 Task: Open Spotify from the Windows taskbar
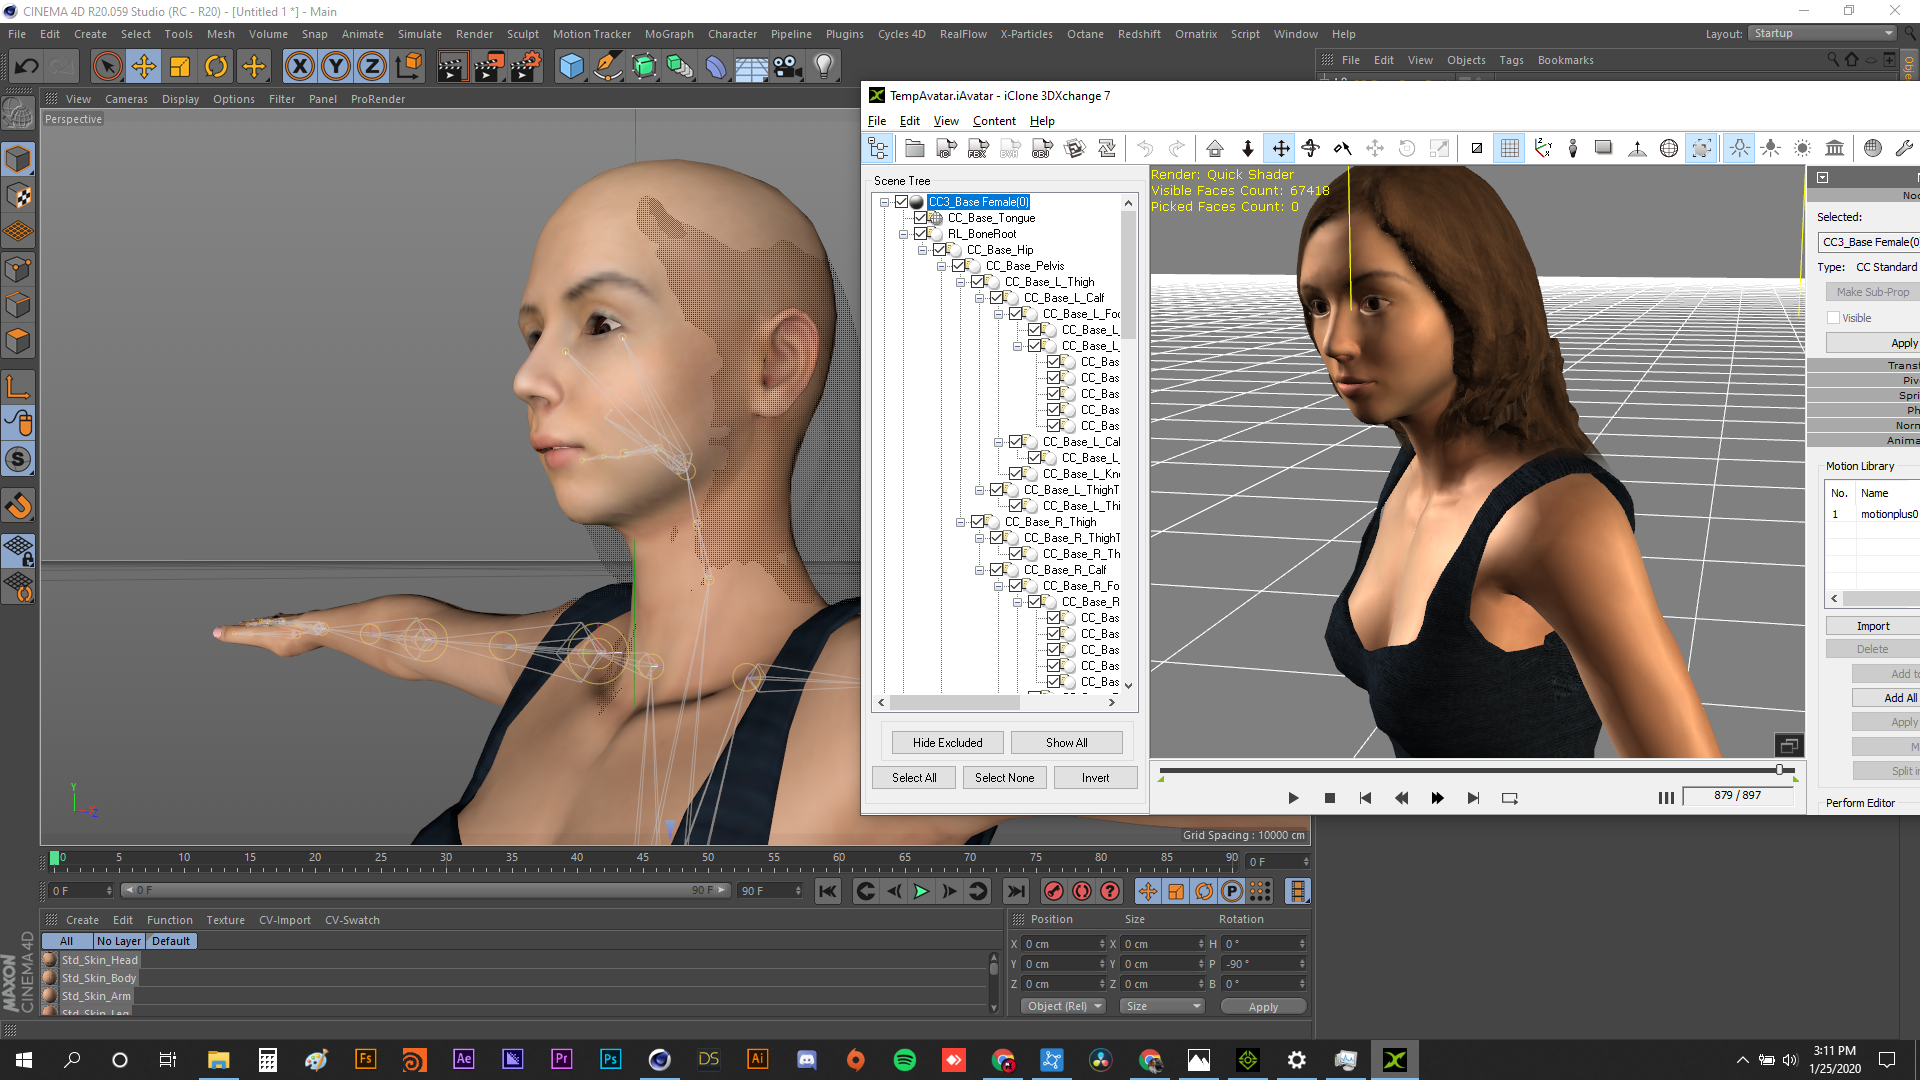point(904,1060)
